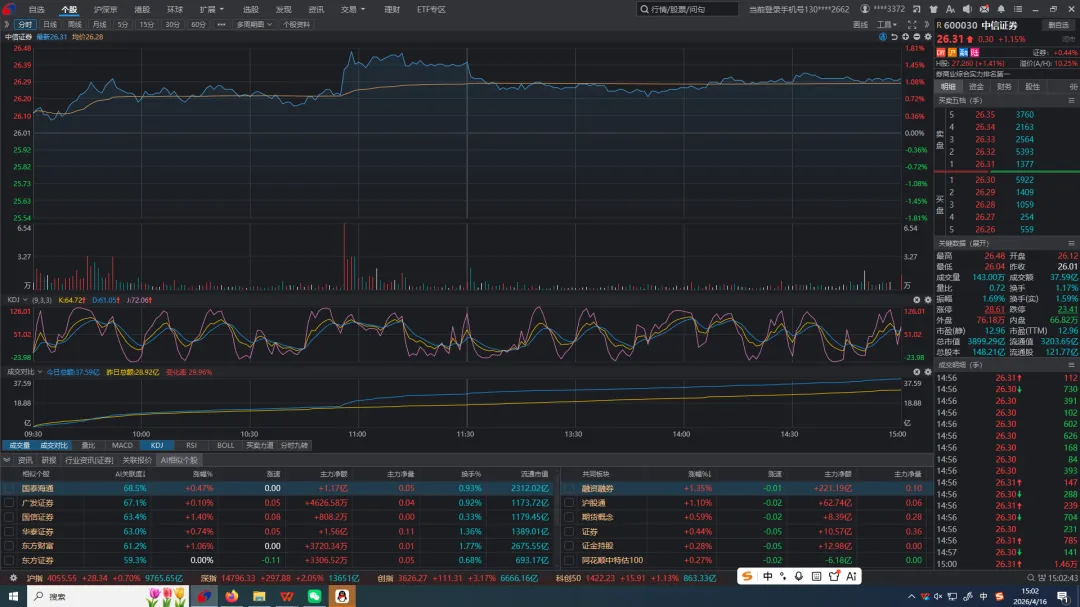Zoom out chart with minus icon
This screenshot has width=1080, height=607.
(916, 37)
